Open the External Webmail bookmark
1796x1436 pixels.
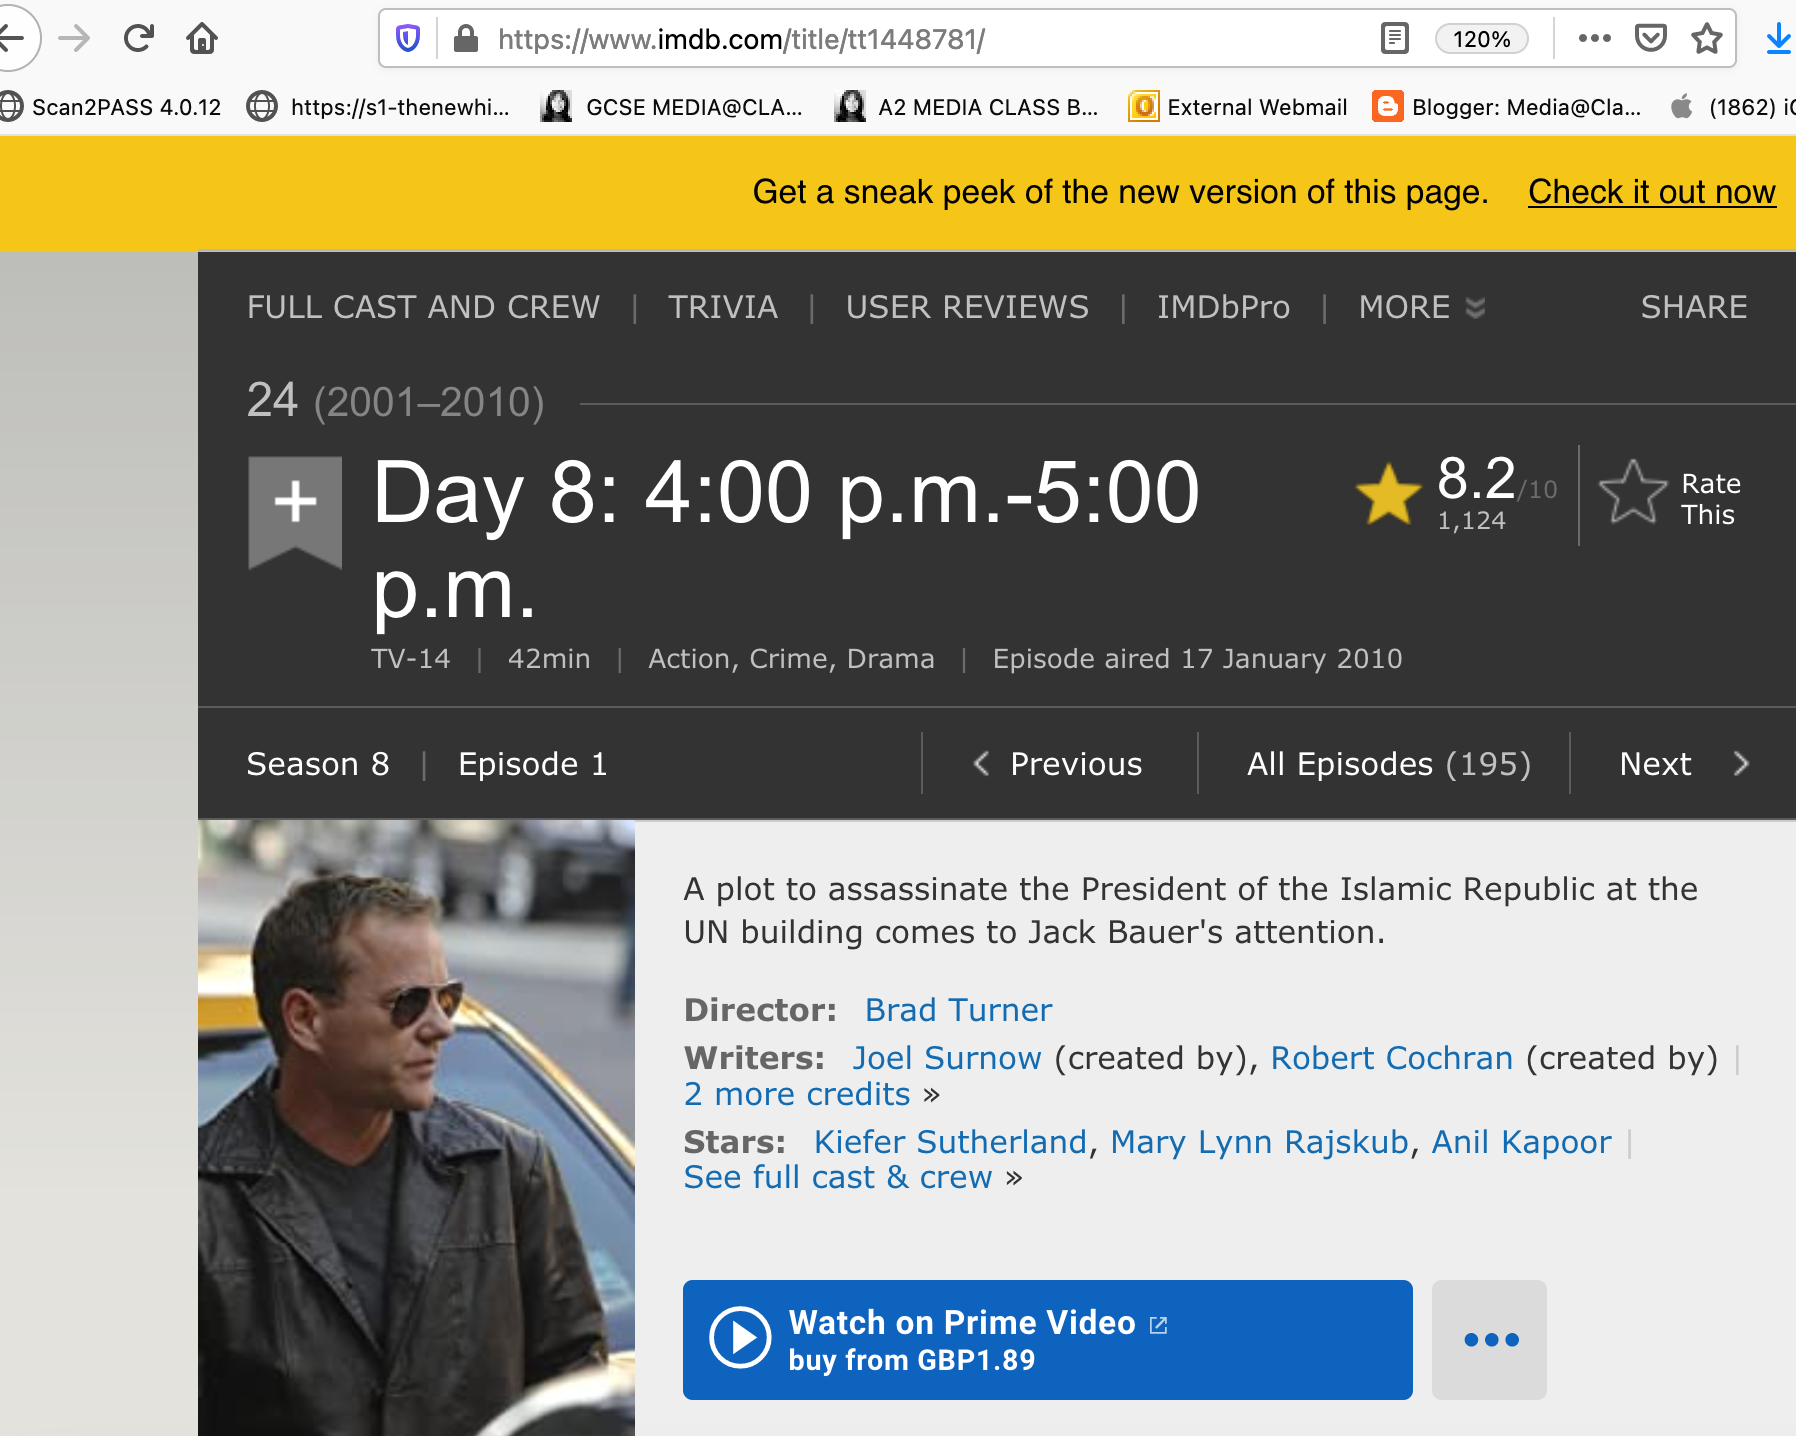click(x=1238, y=107)
